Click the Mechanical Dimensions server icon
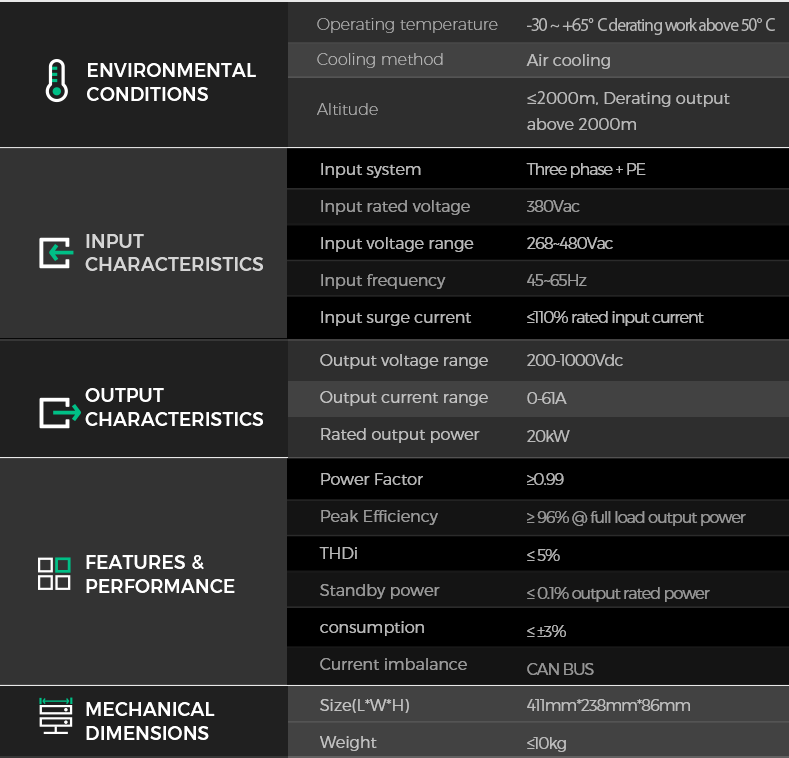Image resolution: width=789 pixels, height=758 pixels. click(56, 716)
